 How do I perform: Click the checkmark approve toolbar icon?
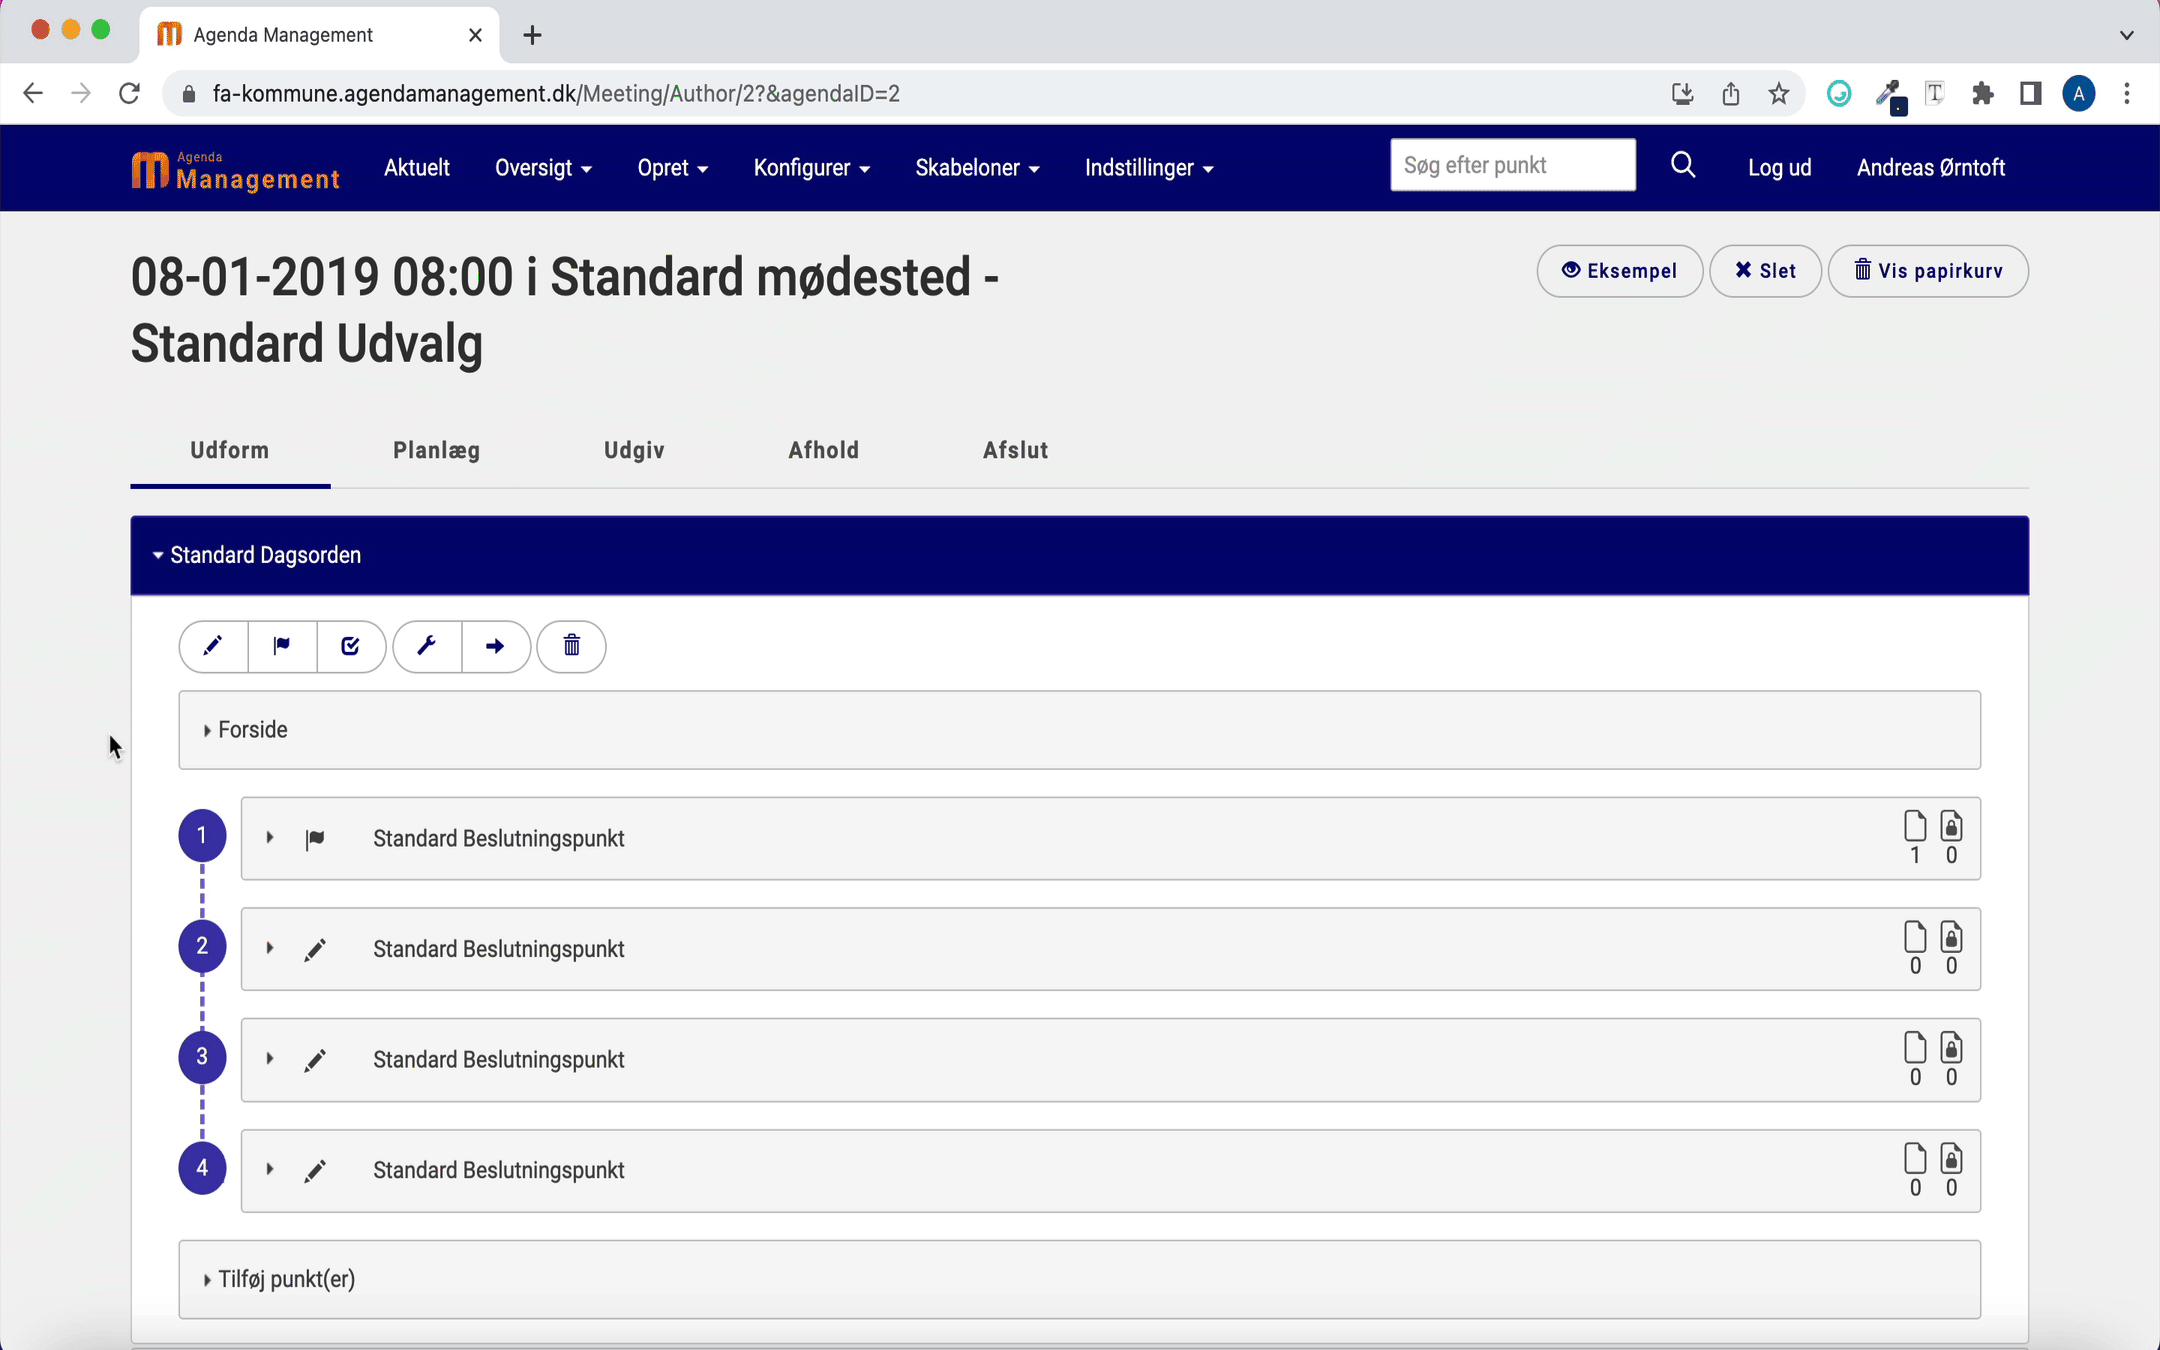point(350,646)
